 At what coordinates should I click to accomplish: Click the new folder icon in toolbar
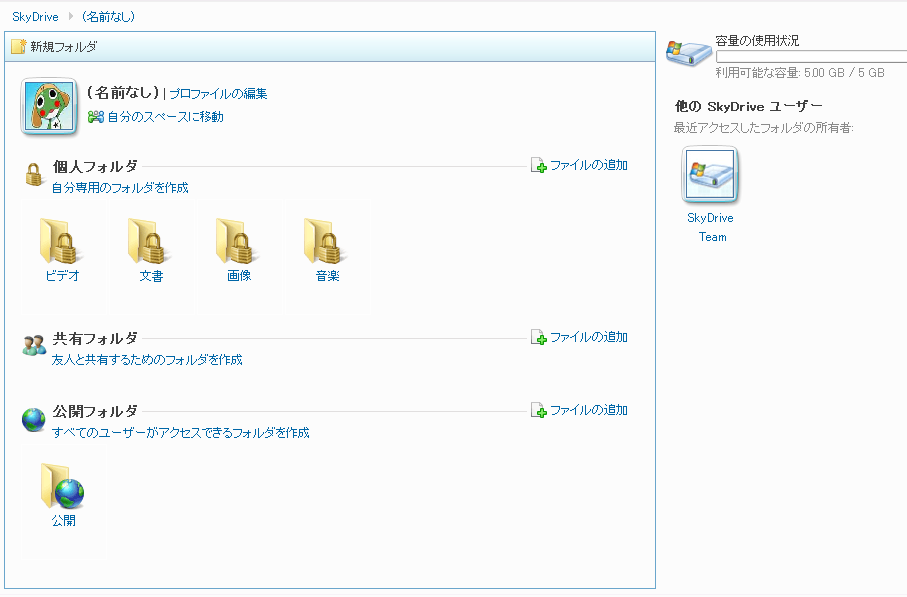(x=19, y=47)
